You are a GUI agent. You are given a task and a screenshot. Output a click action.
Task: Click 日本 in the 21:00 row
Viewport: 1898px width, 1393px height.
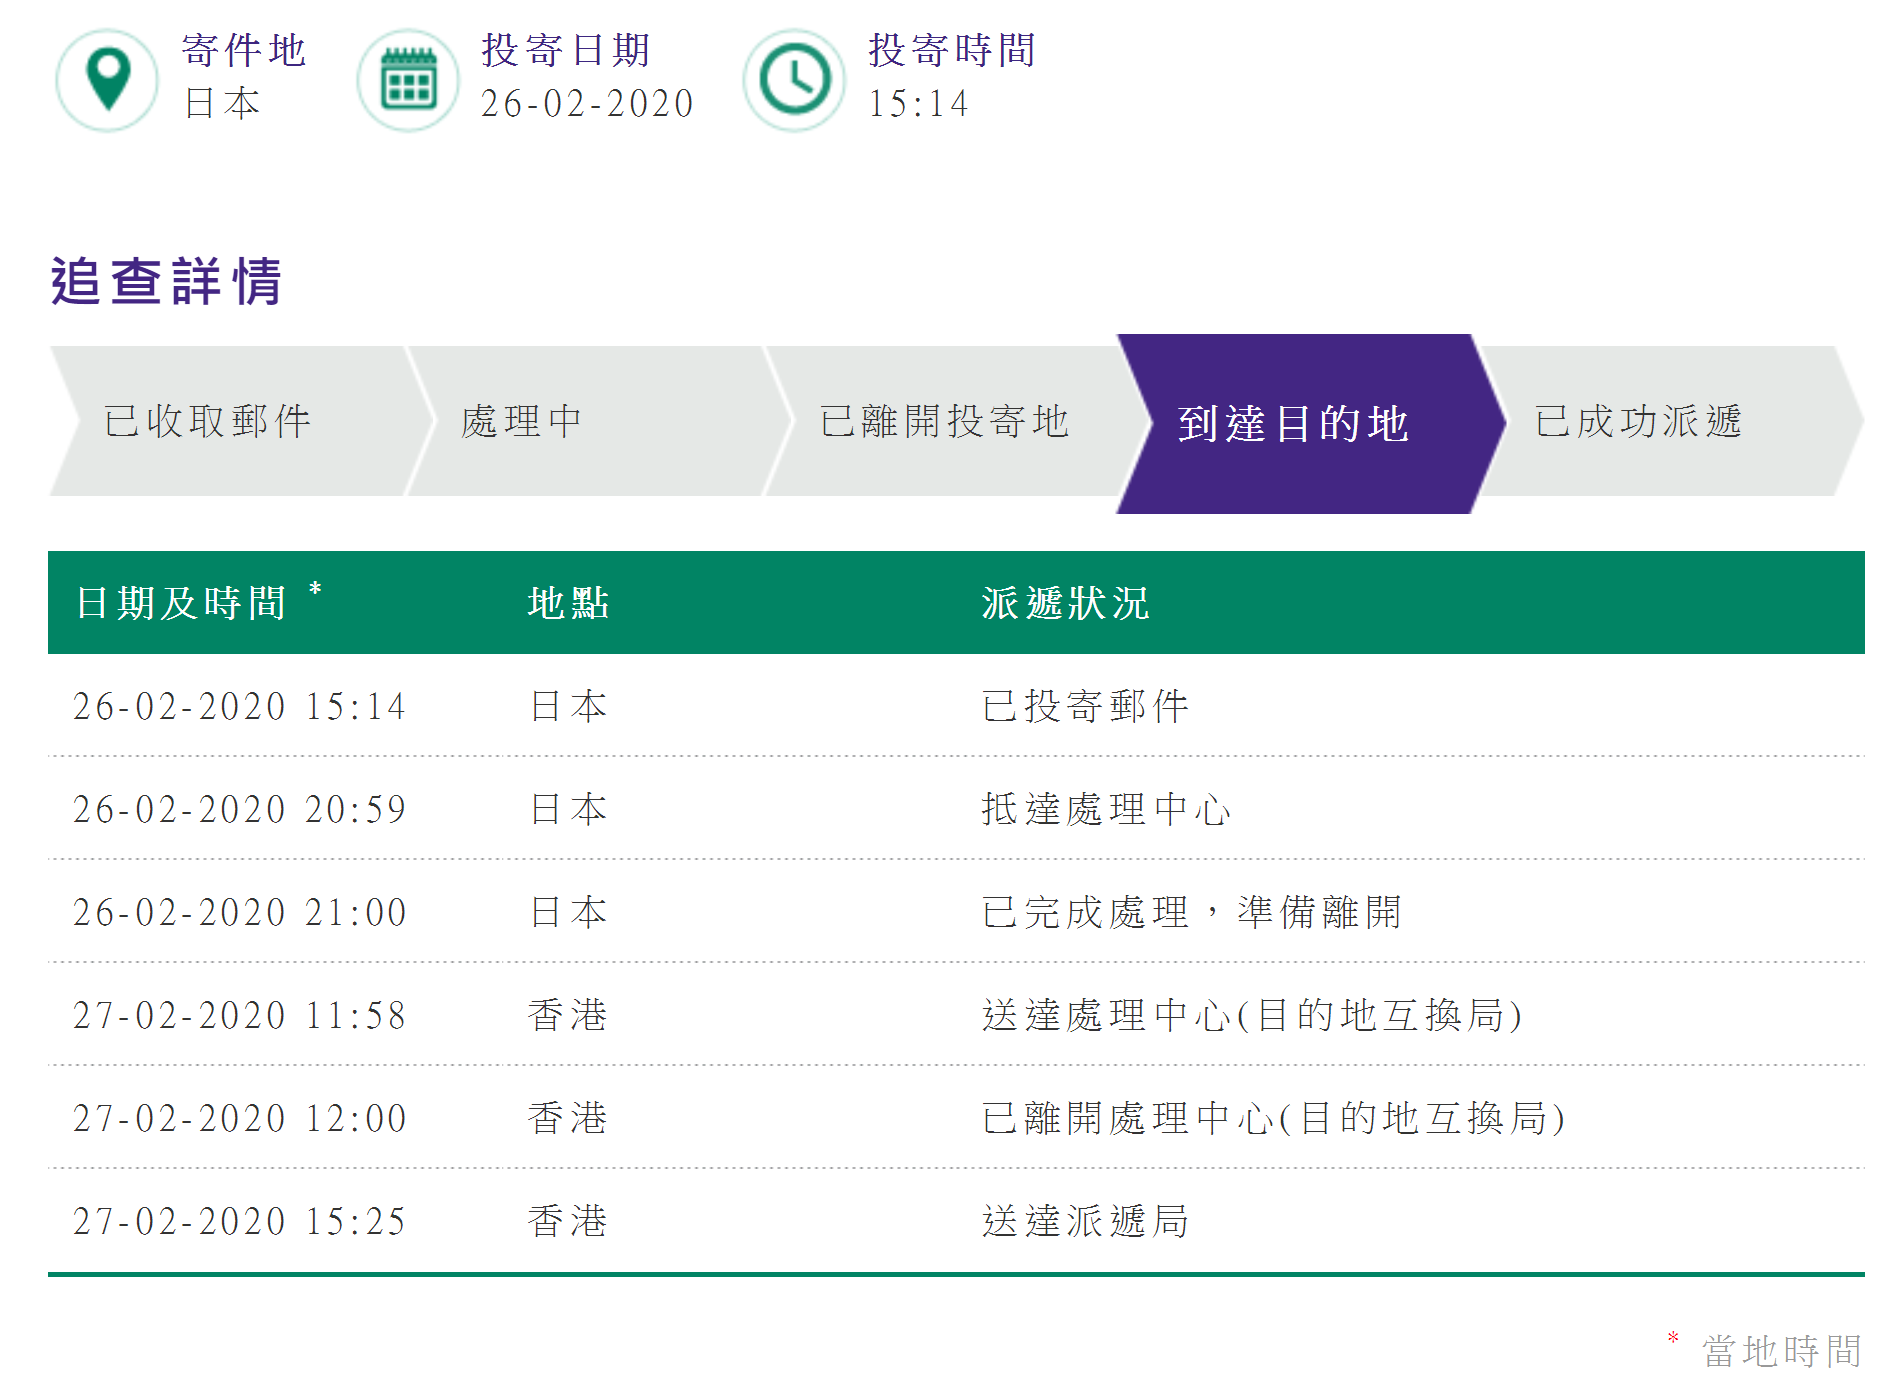pos(568,912)
